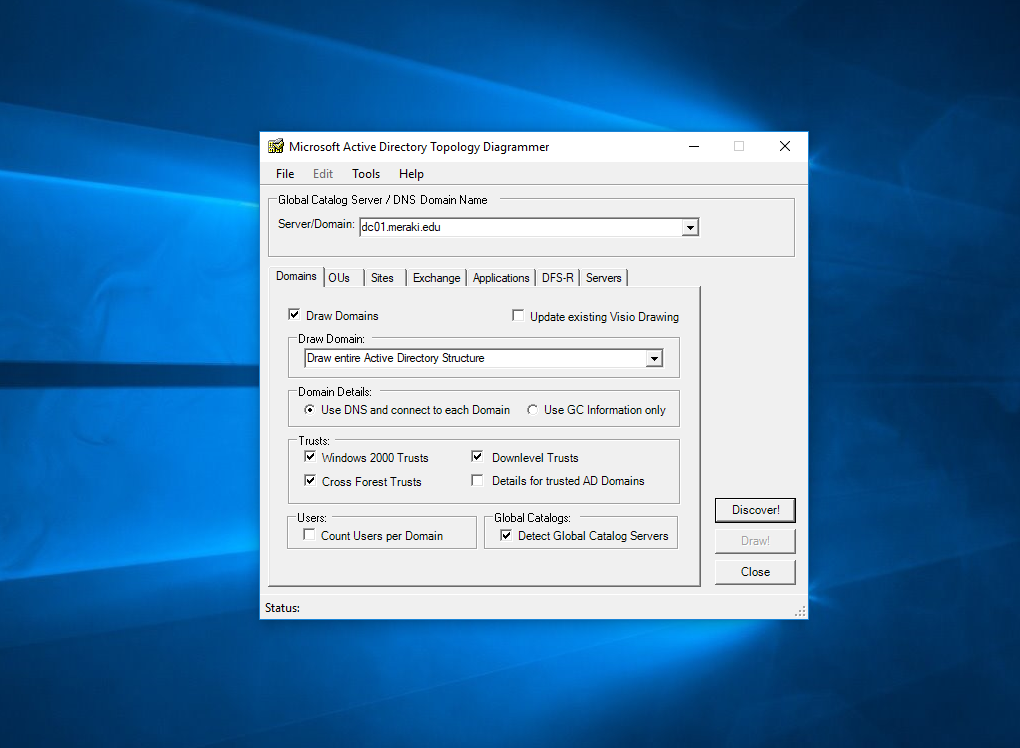The height and width of the screenshot is (748, 1020).
Task: Click the Discover! button
Action: click(755, 510)
